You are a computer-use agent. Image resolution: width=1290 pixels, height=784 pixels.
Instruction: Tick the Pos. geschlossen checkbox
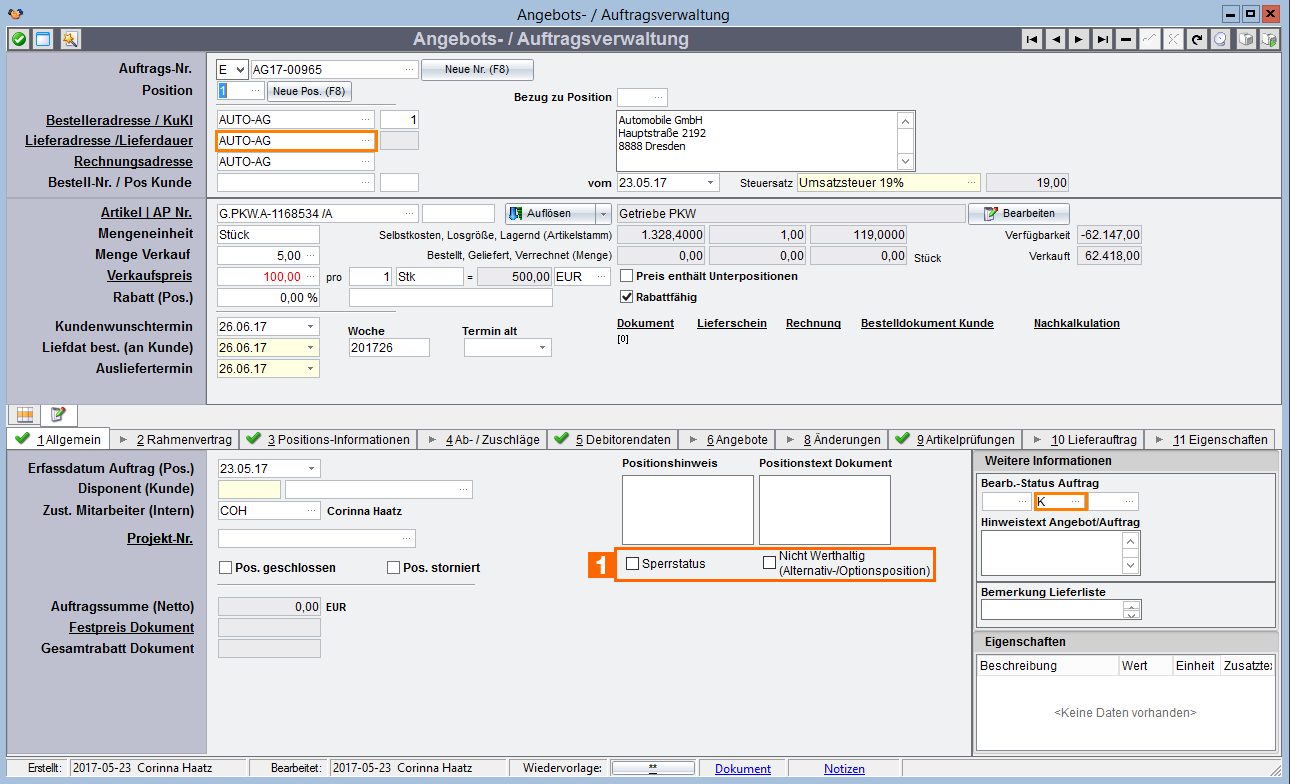225,567
